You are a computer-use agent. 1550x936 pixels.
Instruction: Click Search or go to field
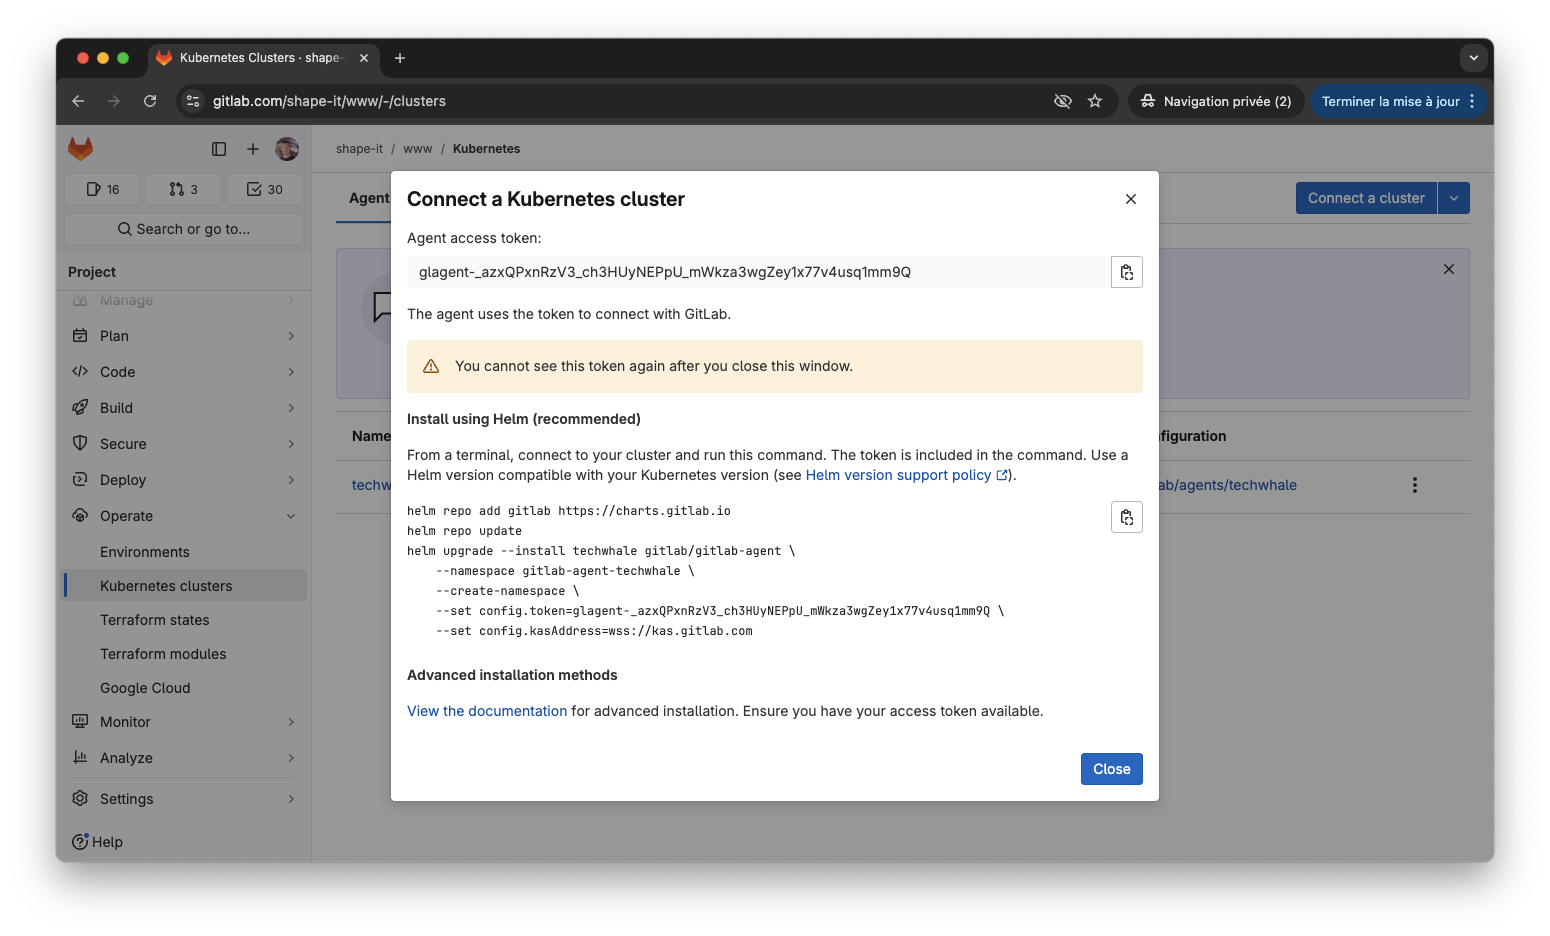pos(184,229)
